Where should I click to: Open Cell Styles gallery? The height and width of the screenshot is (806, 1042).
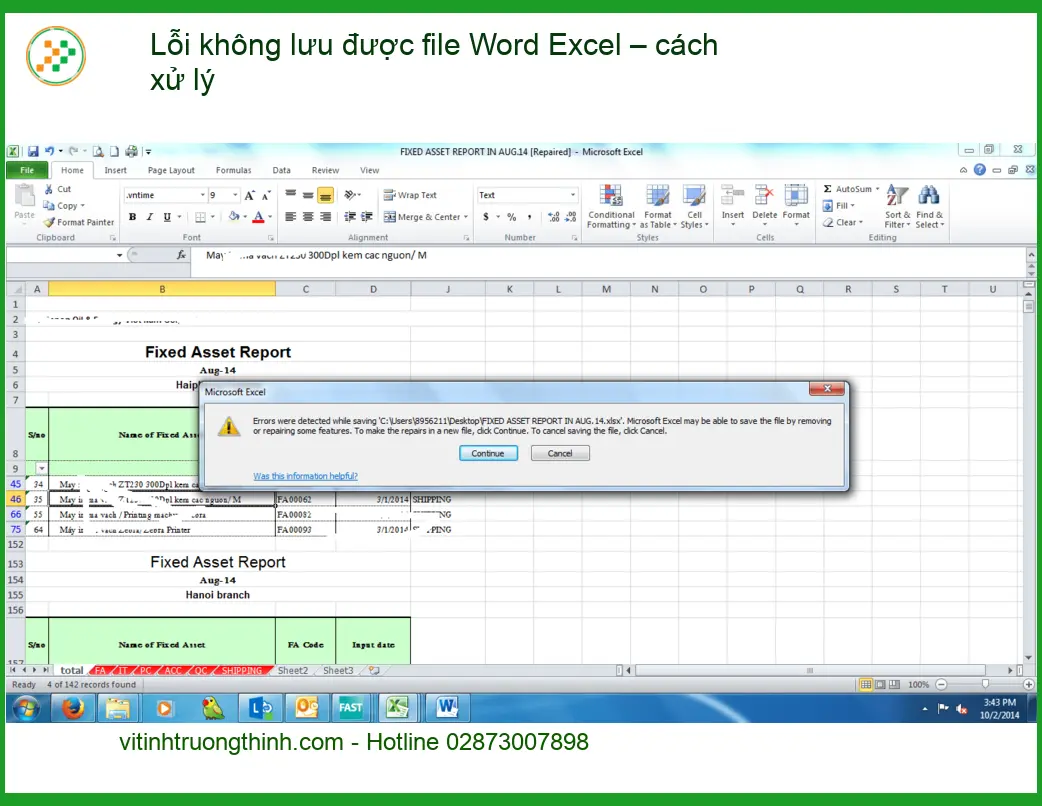coord(694,207)
